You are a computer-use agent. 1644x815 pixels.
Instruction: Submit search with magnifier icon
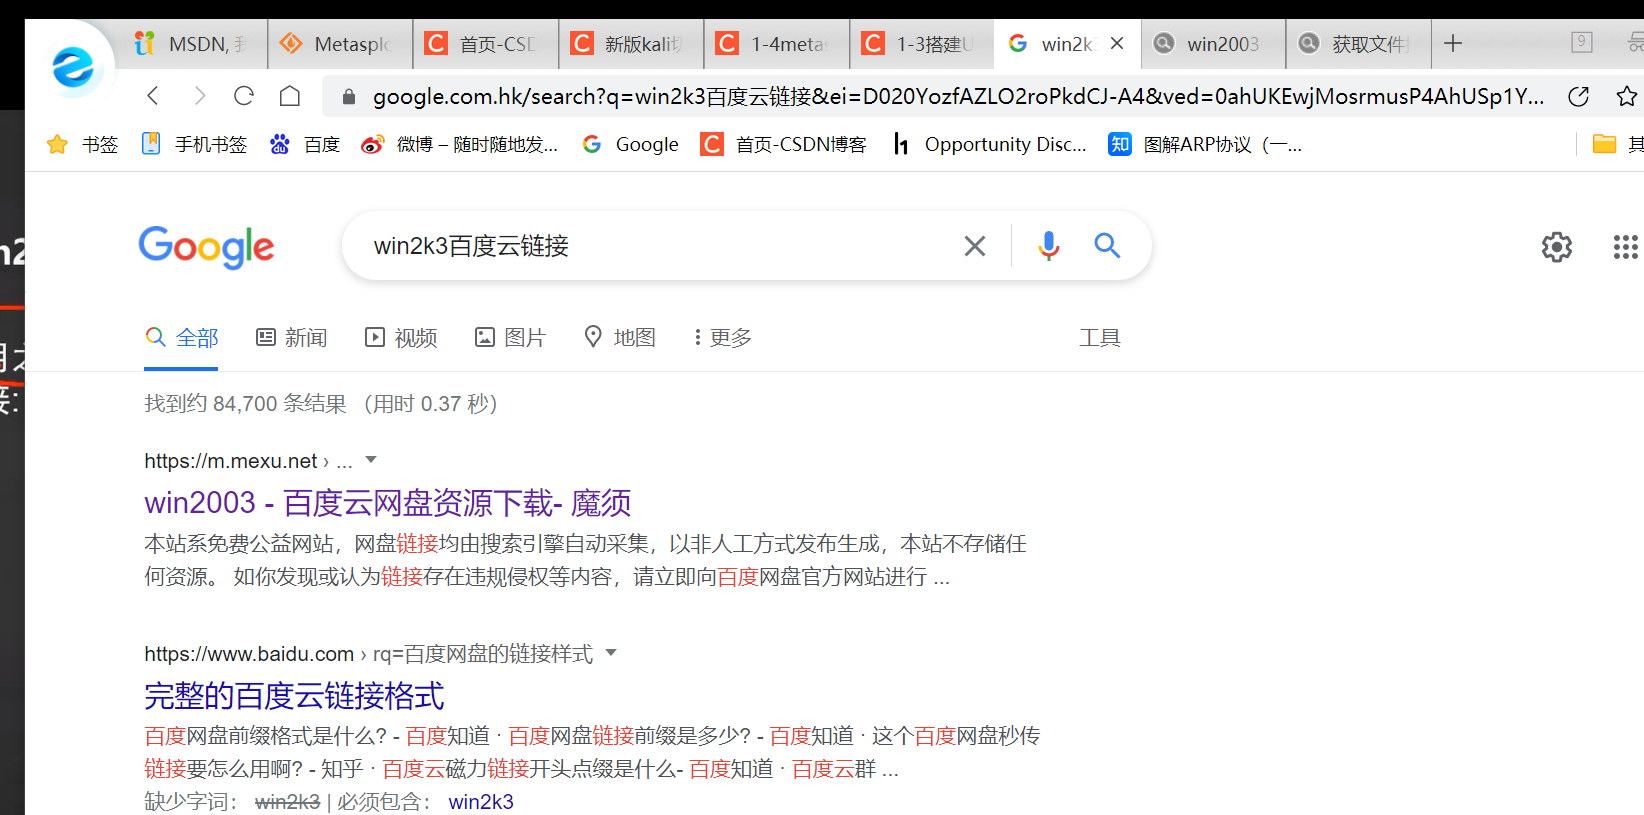(1107, 246)
